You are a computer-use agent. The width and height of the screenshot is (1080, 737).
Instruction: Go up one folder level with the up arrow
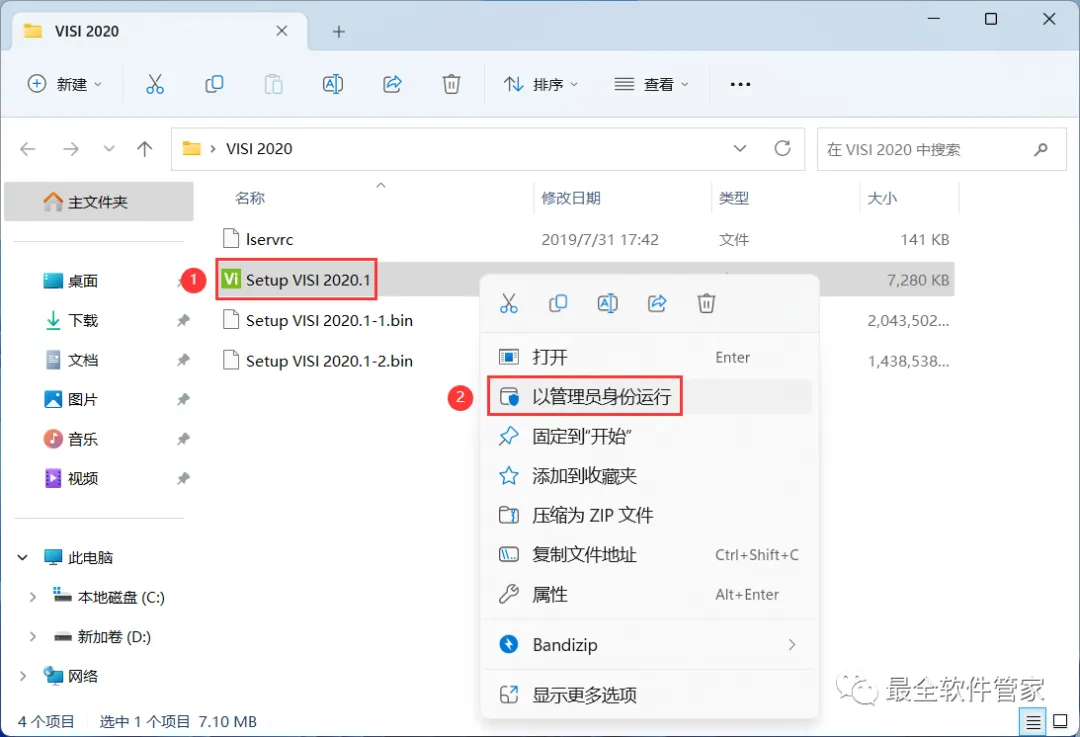(145, 149)
